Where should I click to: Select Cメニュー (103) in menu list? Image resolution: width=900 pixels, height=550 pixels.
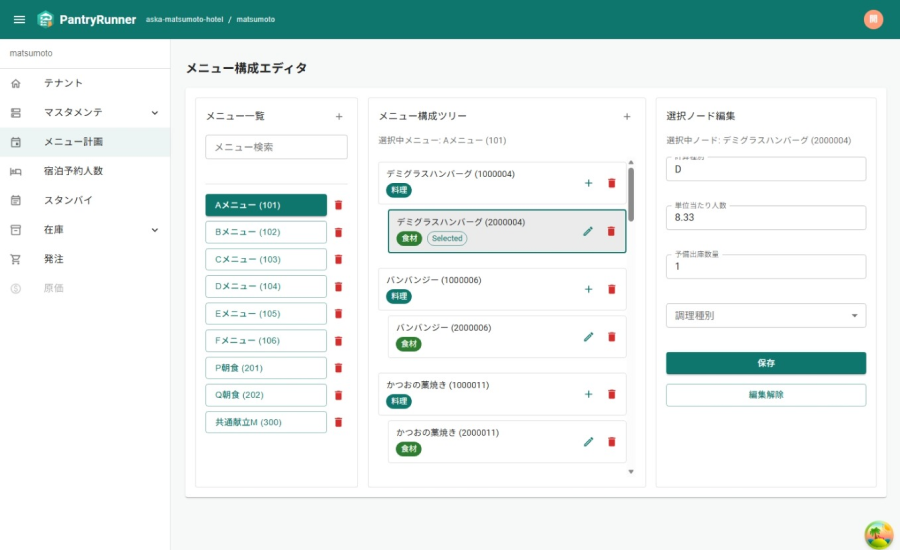[266, 259]
